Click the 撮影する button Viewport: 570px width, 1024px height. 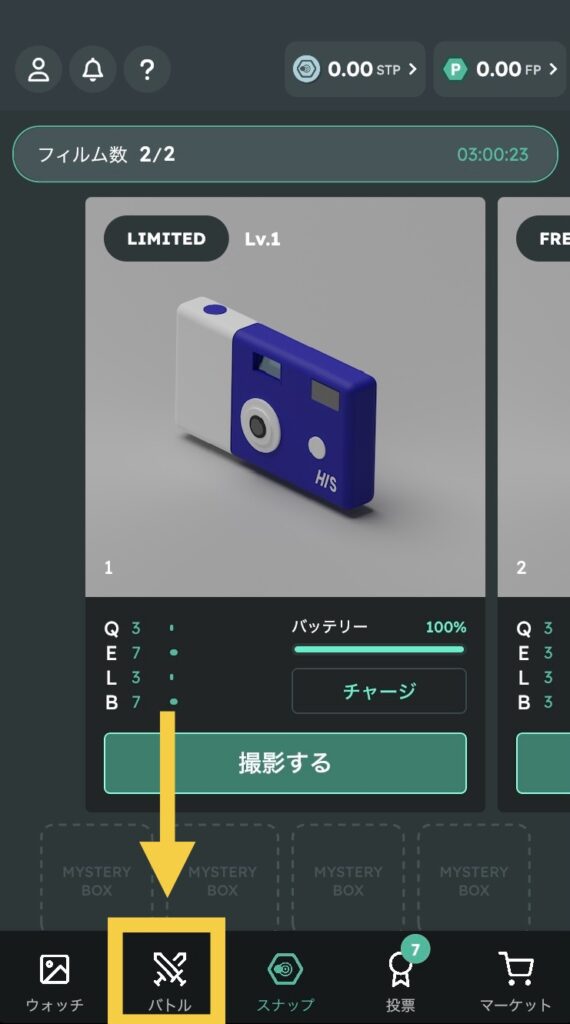[285, 763]
